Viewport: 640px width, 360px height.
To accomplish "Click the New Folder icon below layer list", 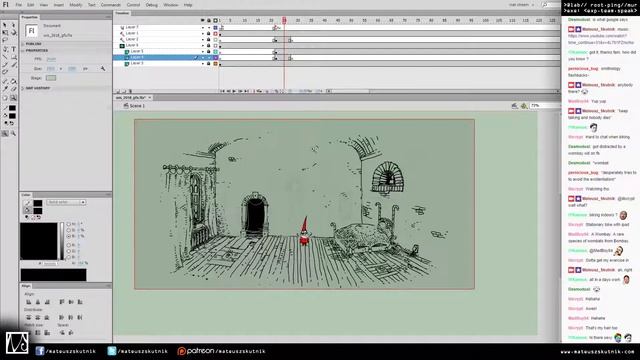I will (x=124, y=91).
